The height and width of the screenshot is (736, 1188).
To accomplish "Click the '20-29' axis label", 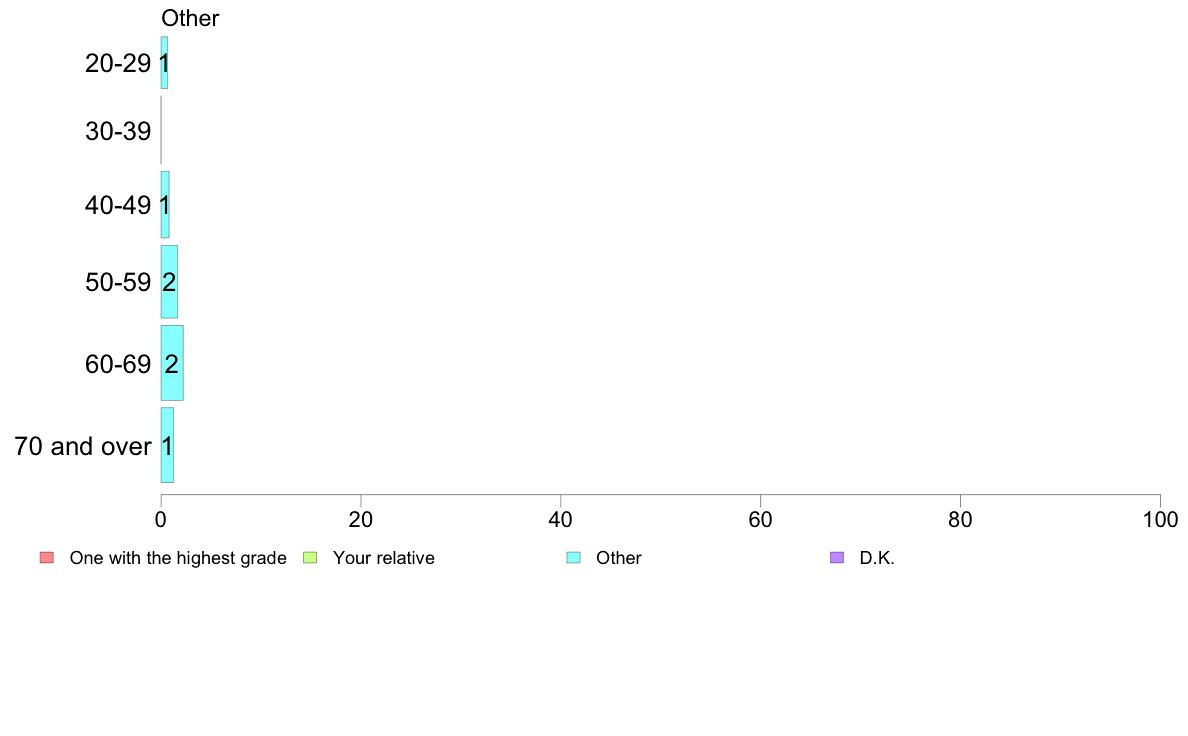I will click(x=118, y=63).
